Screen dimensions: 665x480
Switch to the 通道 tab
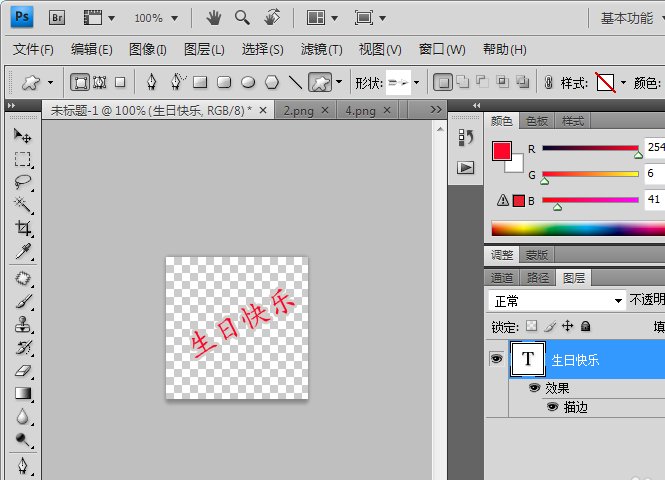(503, 277)
